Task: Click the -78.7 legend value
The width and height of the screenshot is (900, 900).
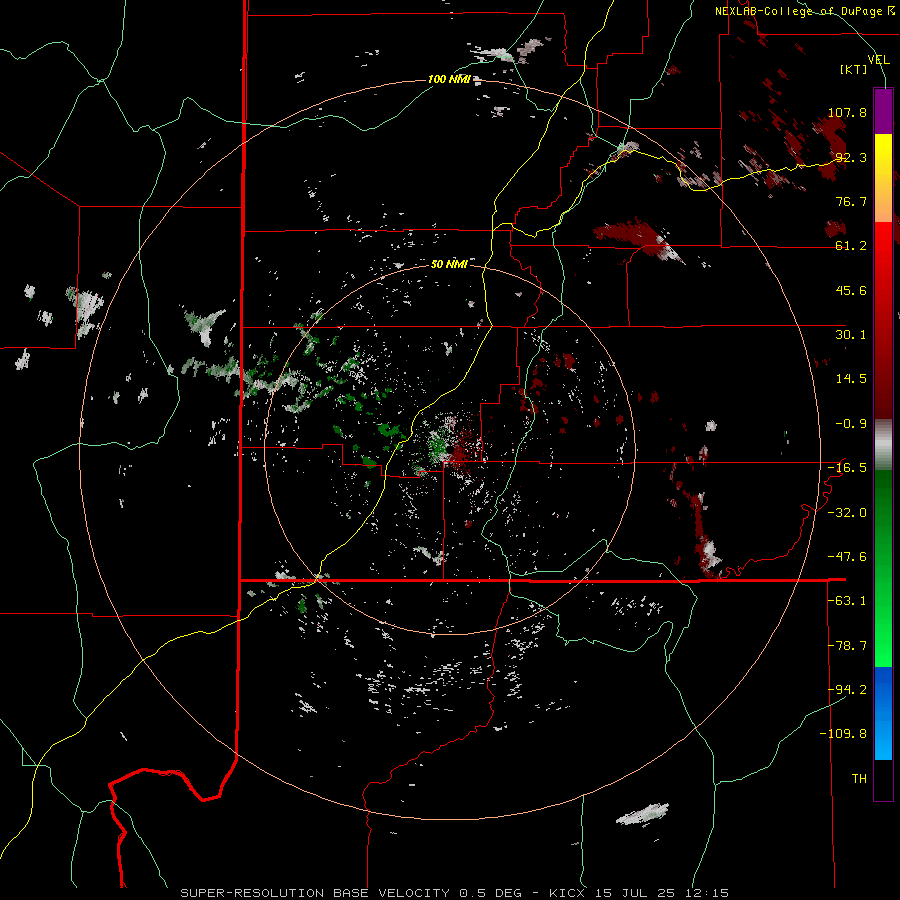Action: tap(847, 646)
